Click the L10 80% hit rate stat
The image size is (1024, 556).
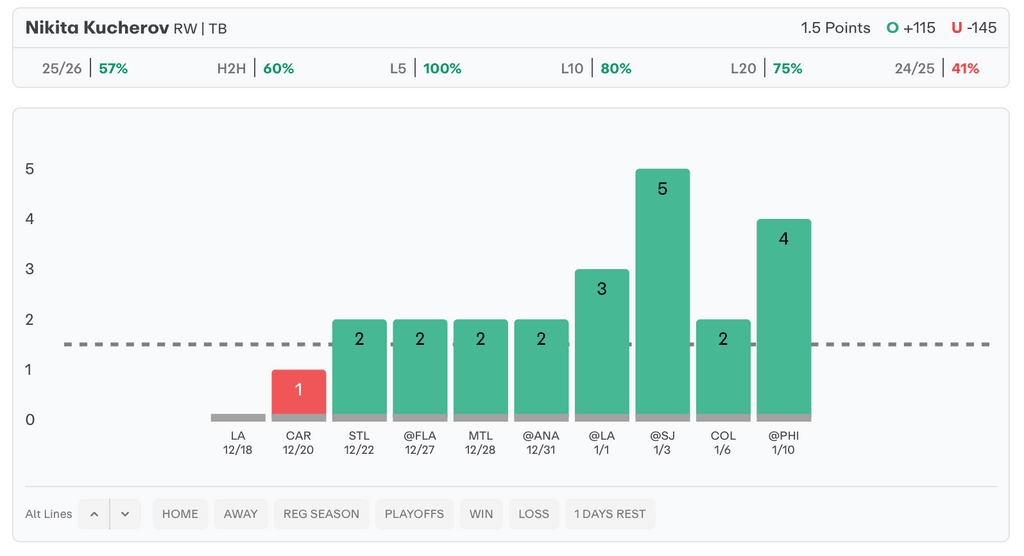tap(597, 69)
